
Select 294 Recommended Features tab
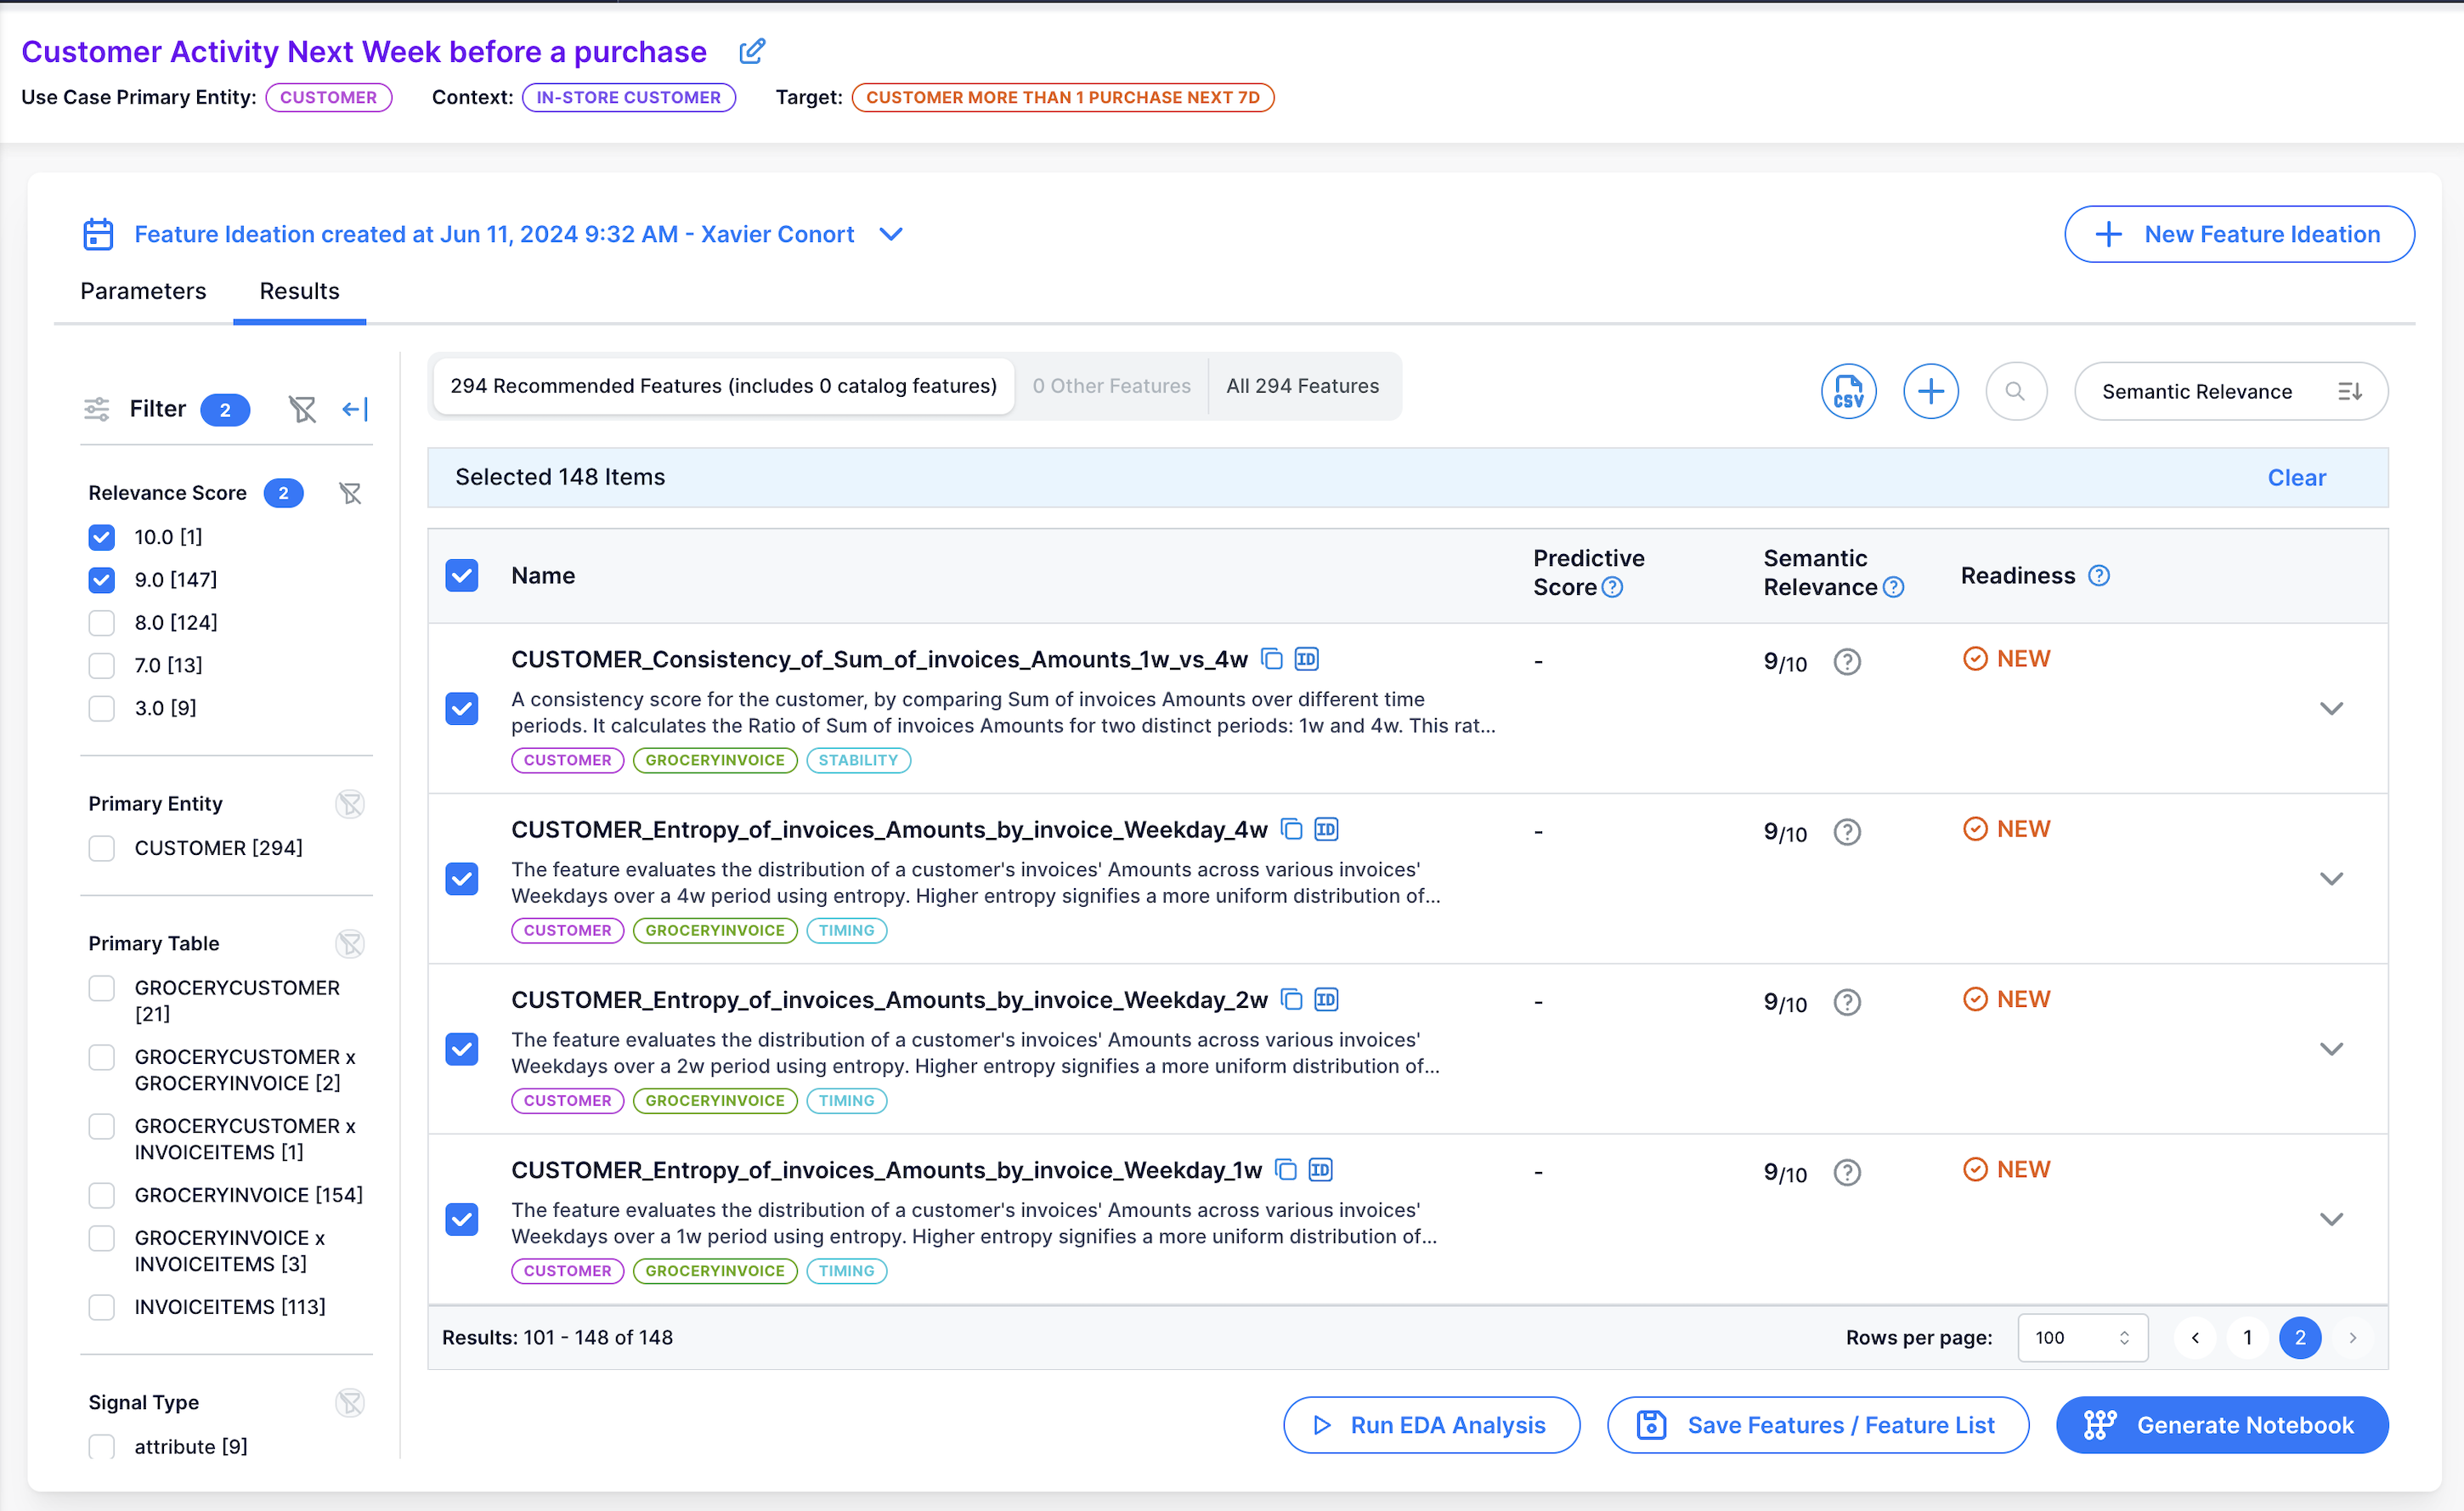click(723, 386)
